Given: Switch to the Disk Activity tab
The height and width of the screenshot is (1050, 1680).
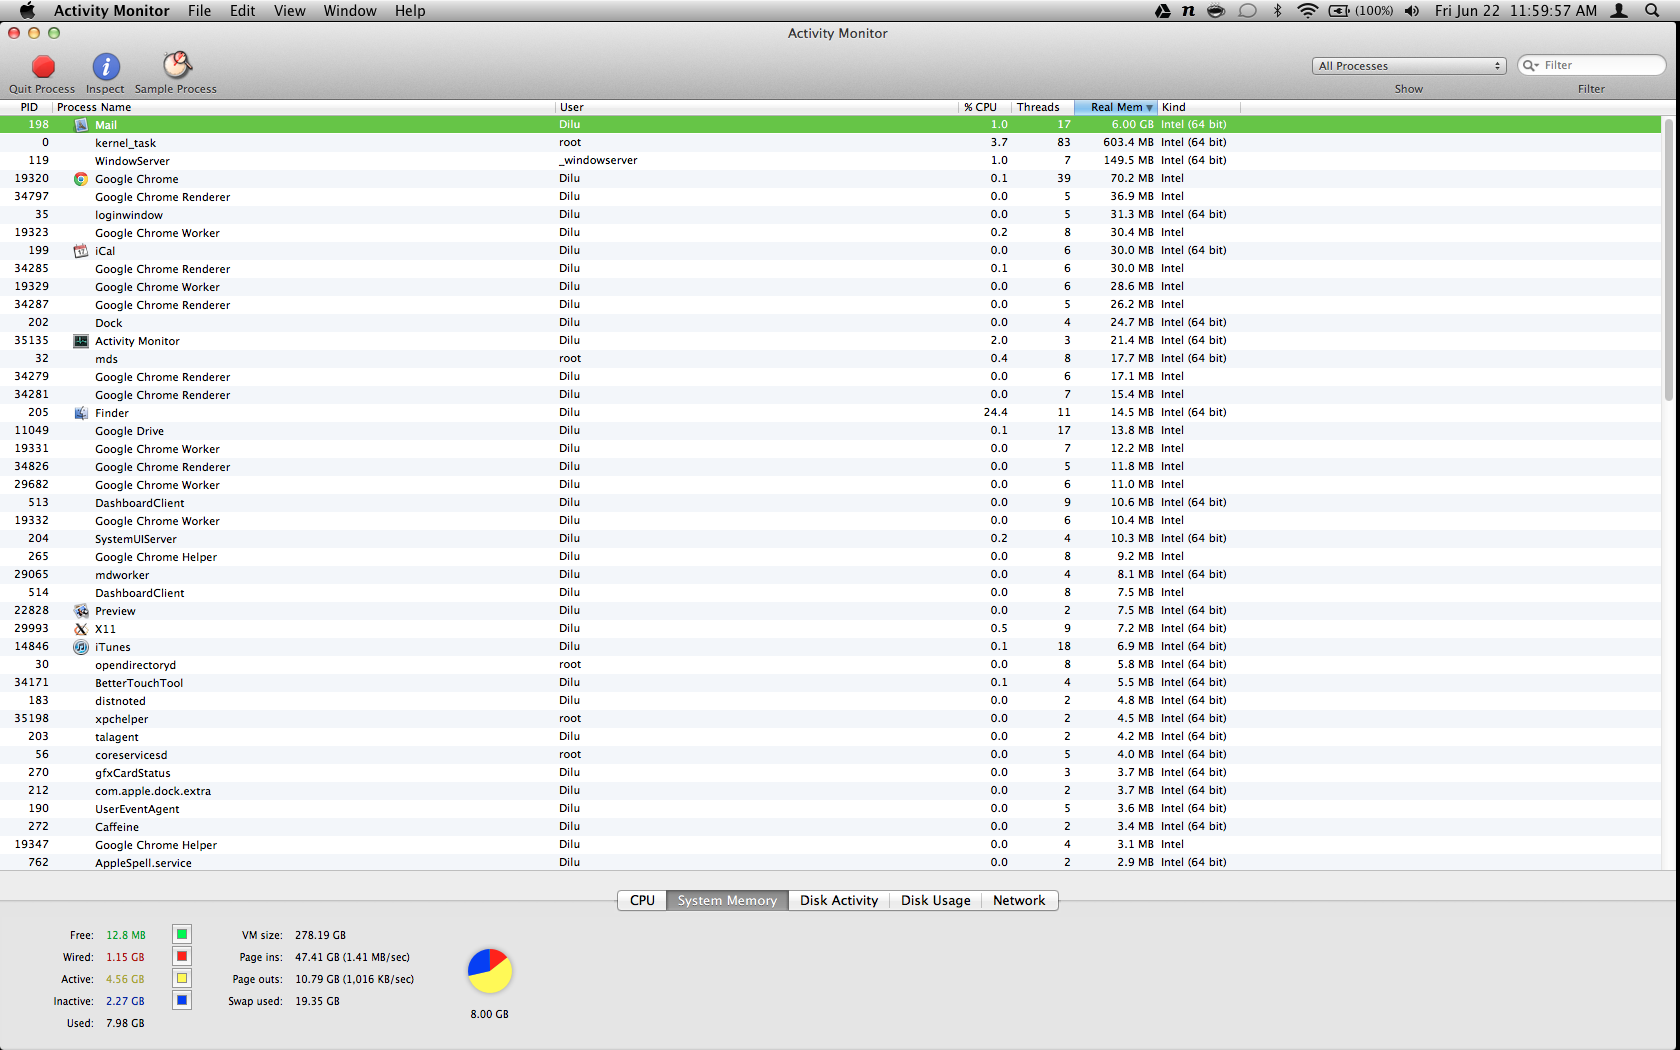Looking at the screenshot, I should click(838, 900).
